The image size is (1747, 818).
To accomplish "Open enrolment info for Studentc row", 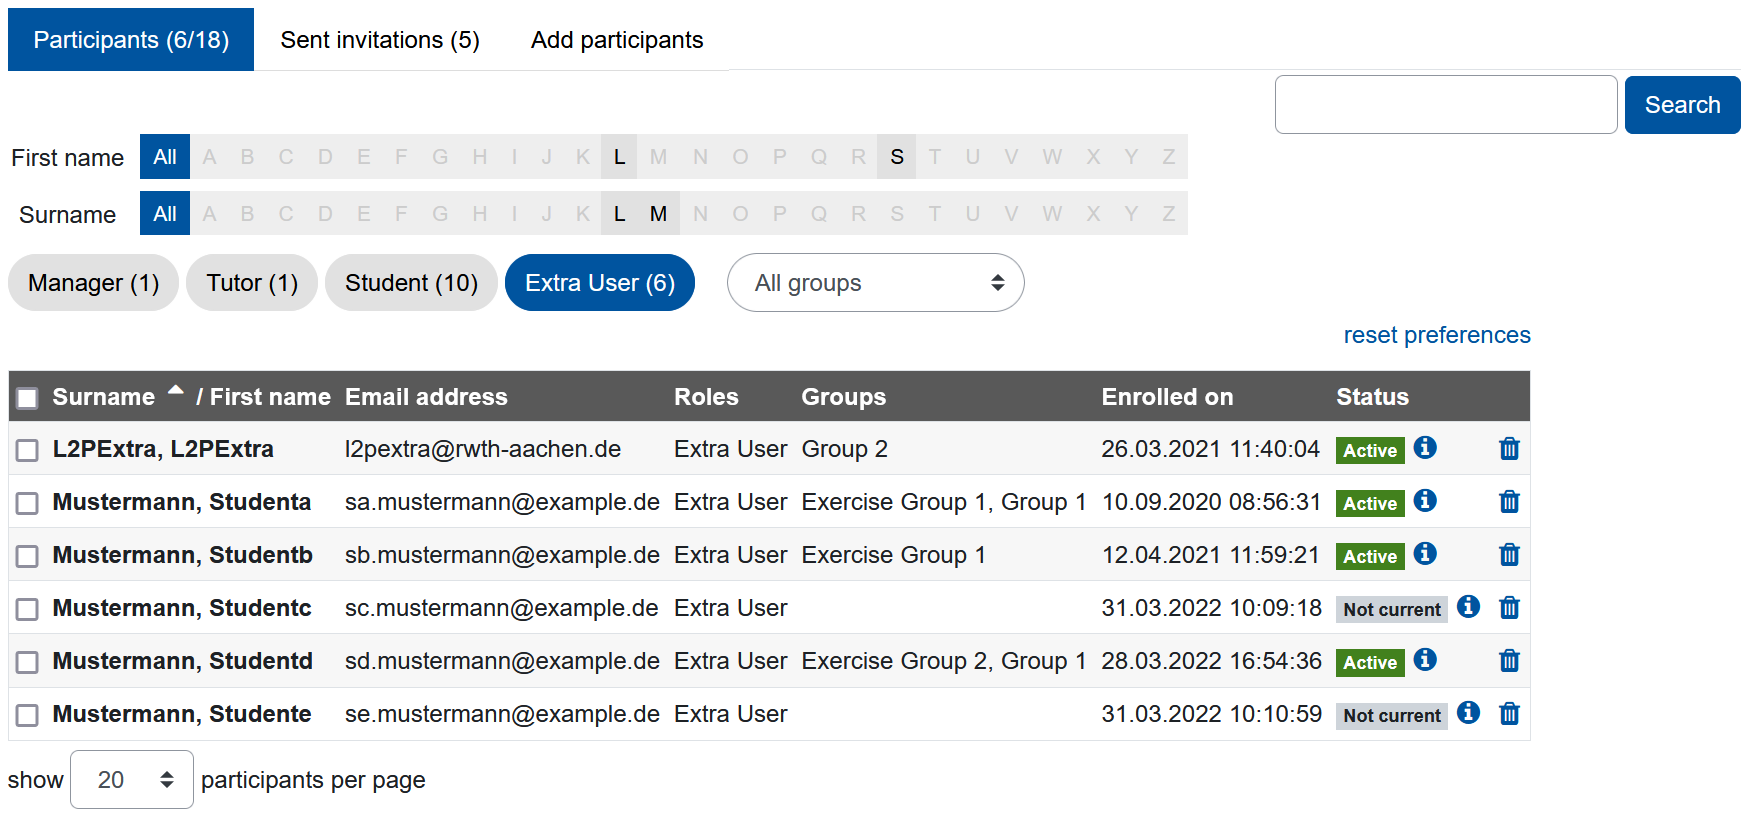I will tap(1468, 606).
